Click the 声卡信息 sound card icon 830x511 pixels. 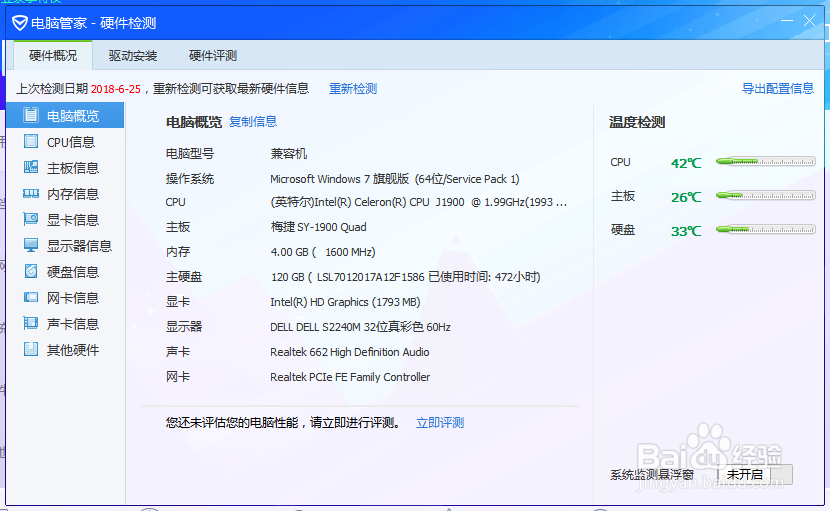tap(31, 323)
